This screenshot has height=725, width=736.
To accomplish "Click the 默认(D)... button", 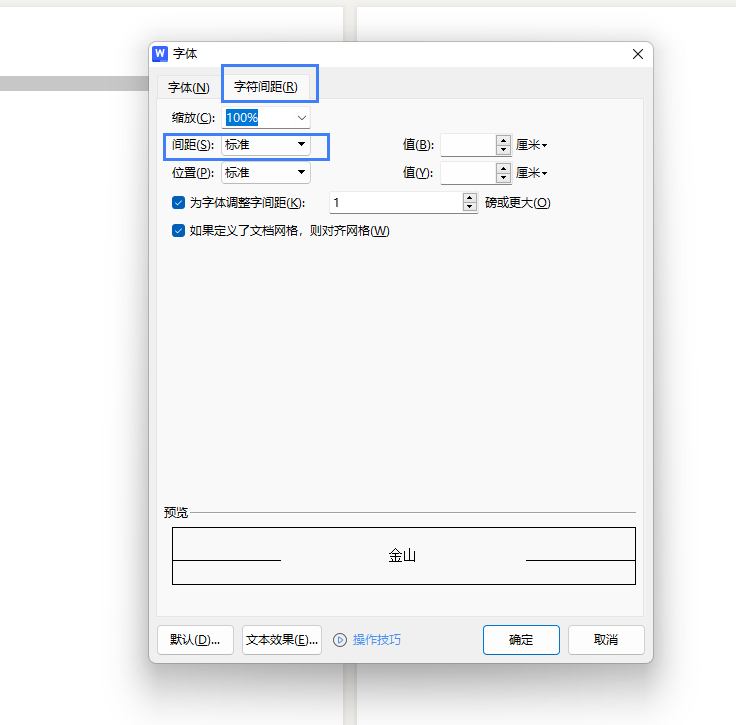I will [x=195, y=640].
